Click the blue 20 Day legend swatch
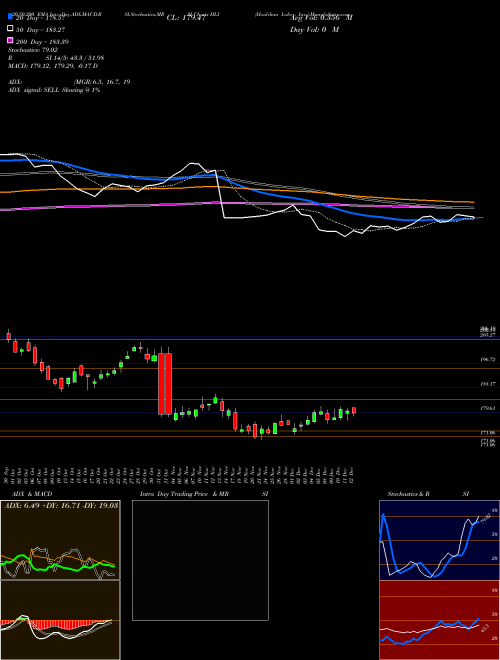The image size is (500, 660). click(x=11, y=17)
